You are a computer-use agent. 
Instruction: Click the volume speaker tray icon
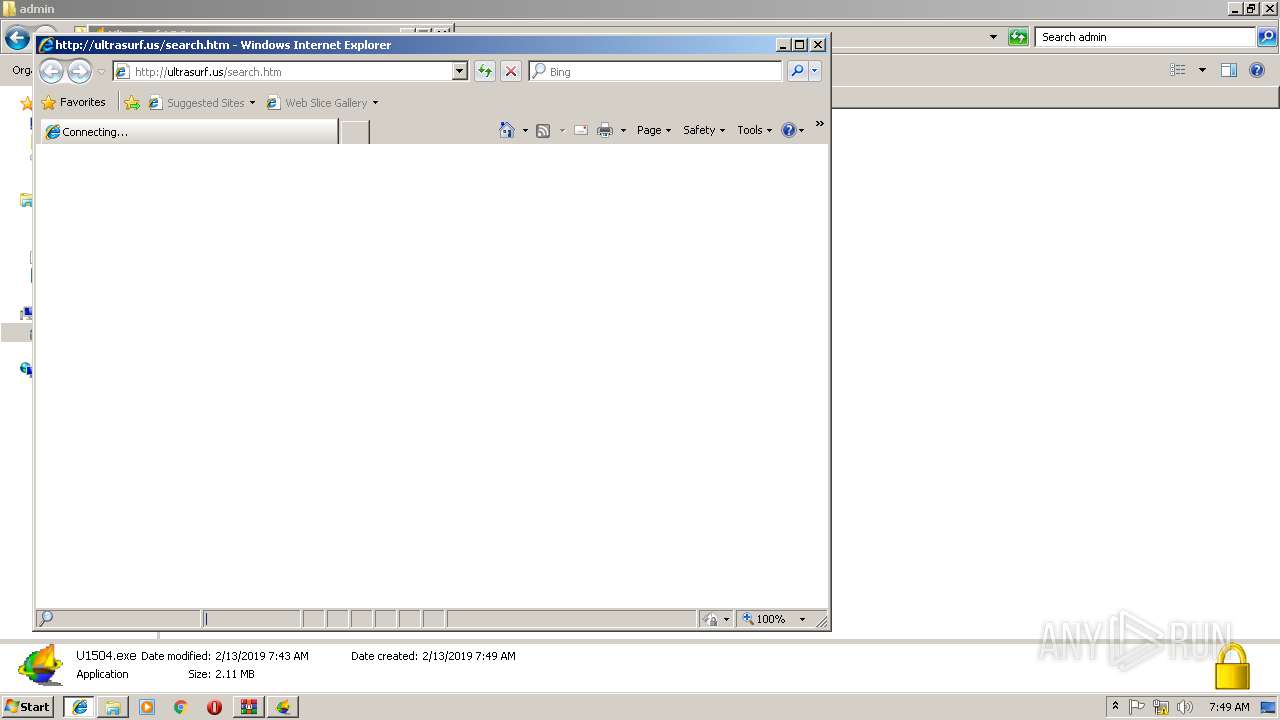[x=1185, y=707]
